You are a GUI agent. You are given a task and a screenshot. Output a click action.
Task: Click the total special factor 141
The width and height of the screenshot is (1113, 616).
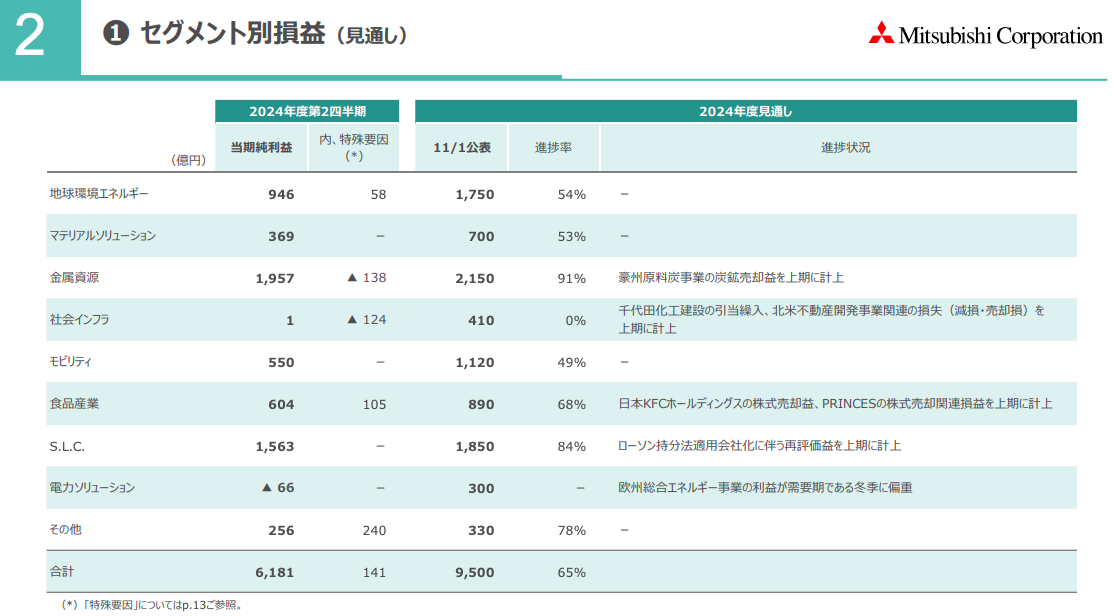click(x=374, y=572)
